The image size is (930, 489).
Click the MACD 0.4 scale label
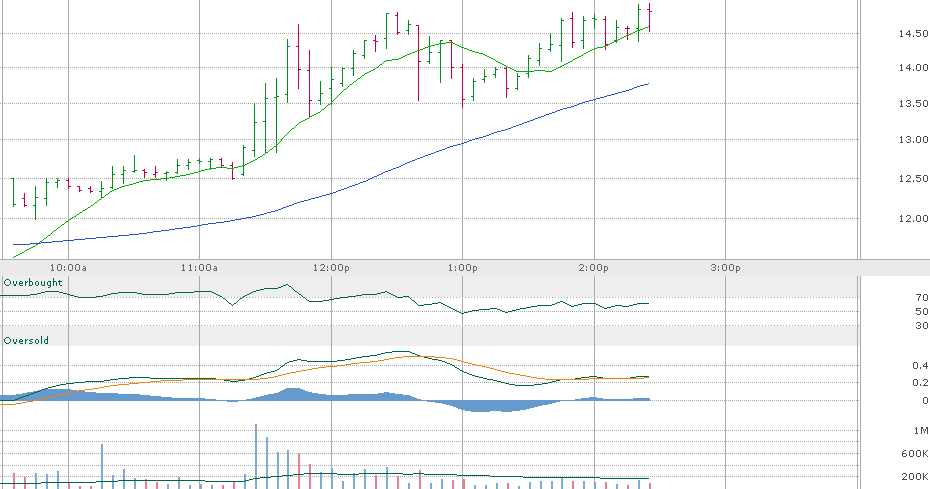pos(920,366)
